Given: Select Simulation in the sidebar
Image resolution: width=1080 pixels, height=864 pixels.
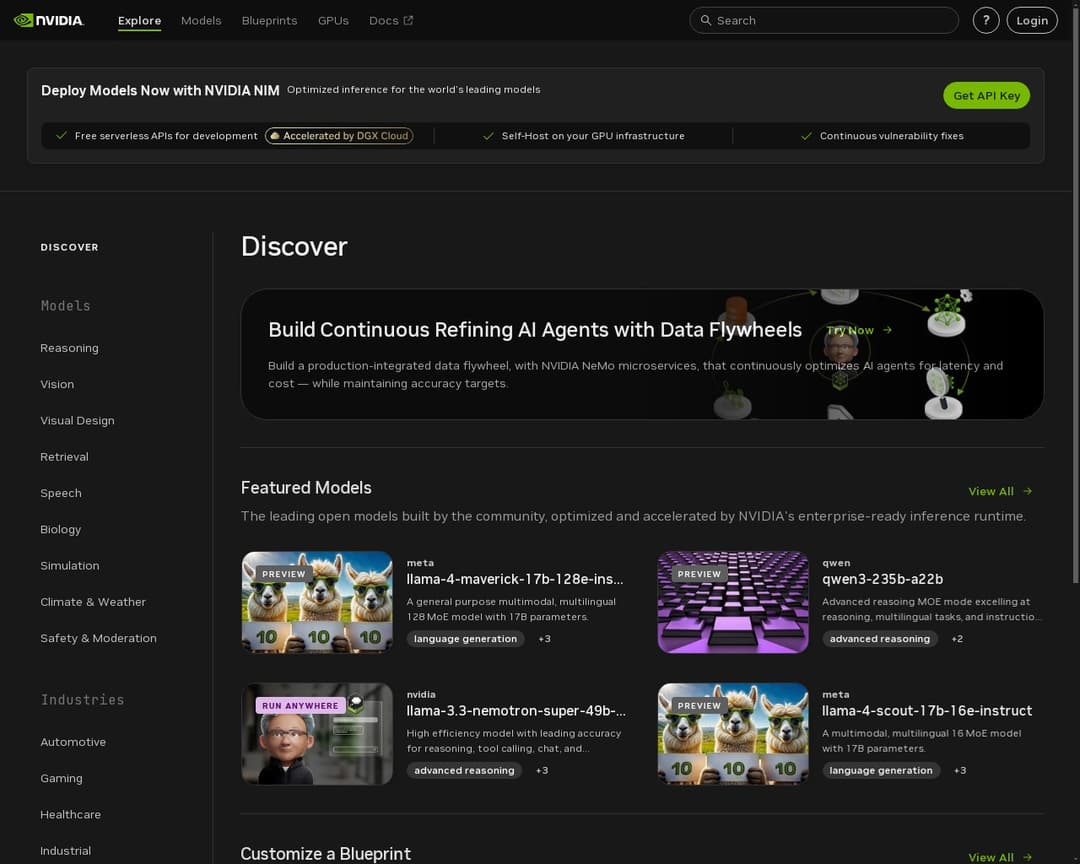Looking at the screenshot, I should [x=70, y=566].
